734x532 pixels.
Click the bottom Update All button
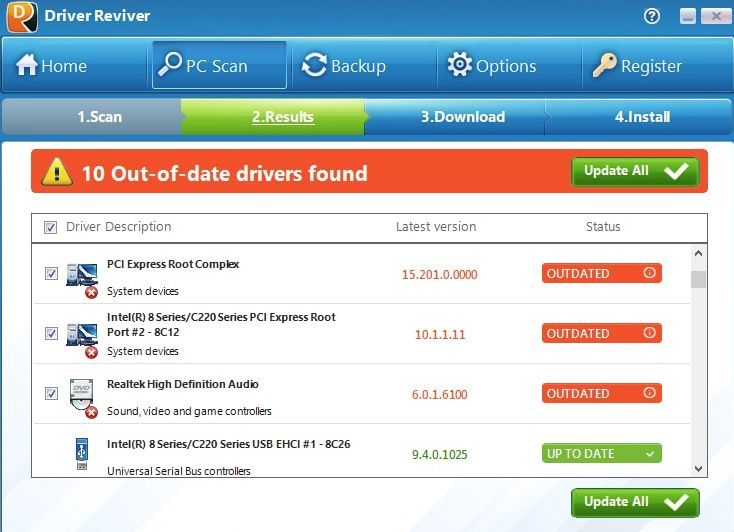635,502
